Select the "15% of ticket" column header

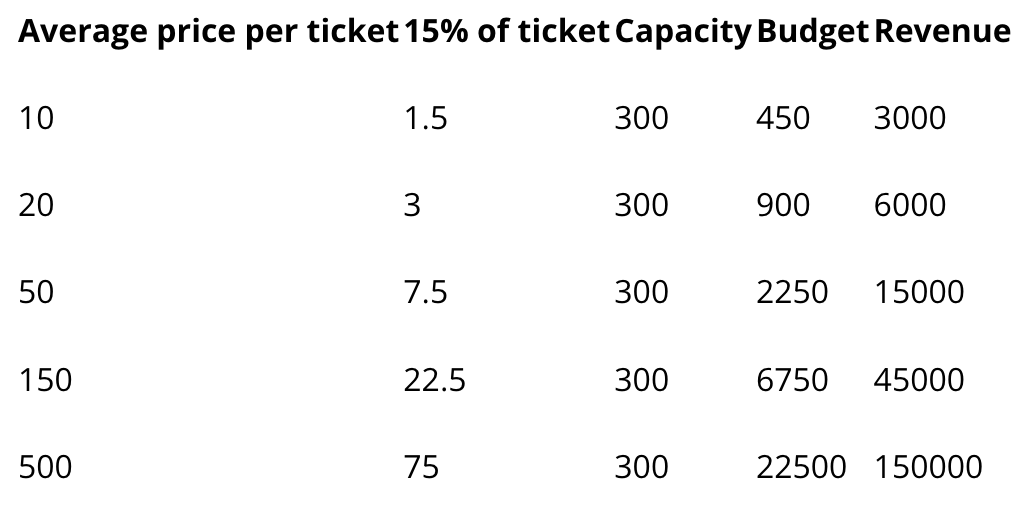507,31
